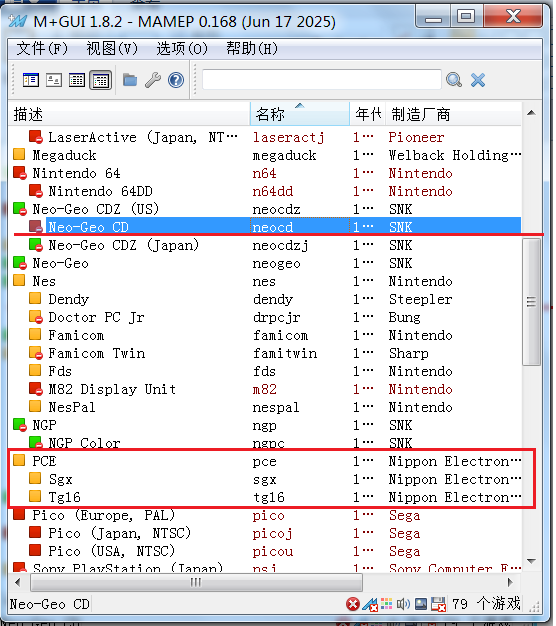Viewport: 556px width, 626px height.
Task: Open settings via the wrench icon
Action: [x=153, y=80]
